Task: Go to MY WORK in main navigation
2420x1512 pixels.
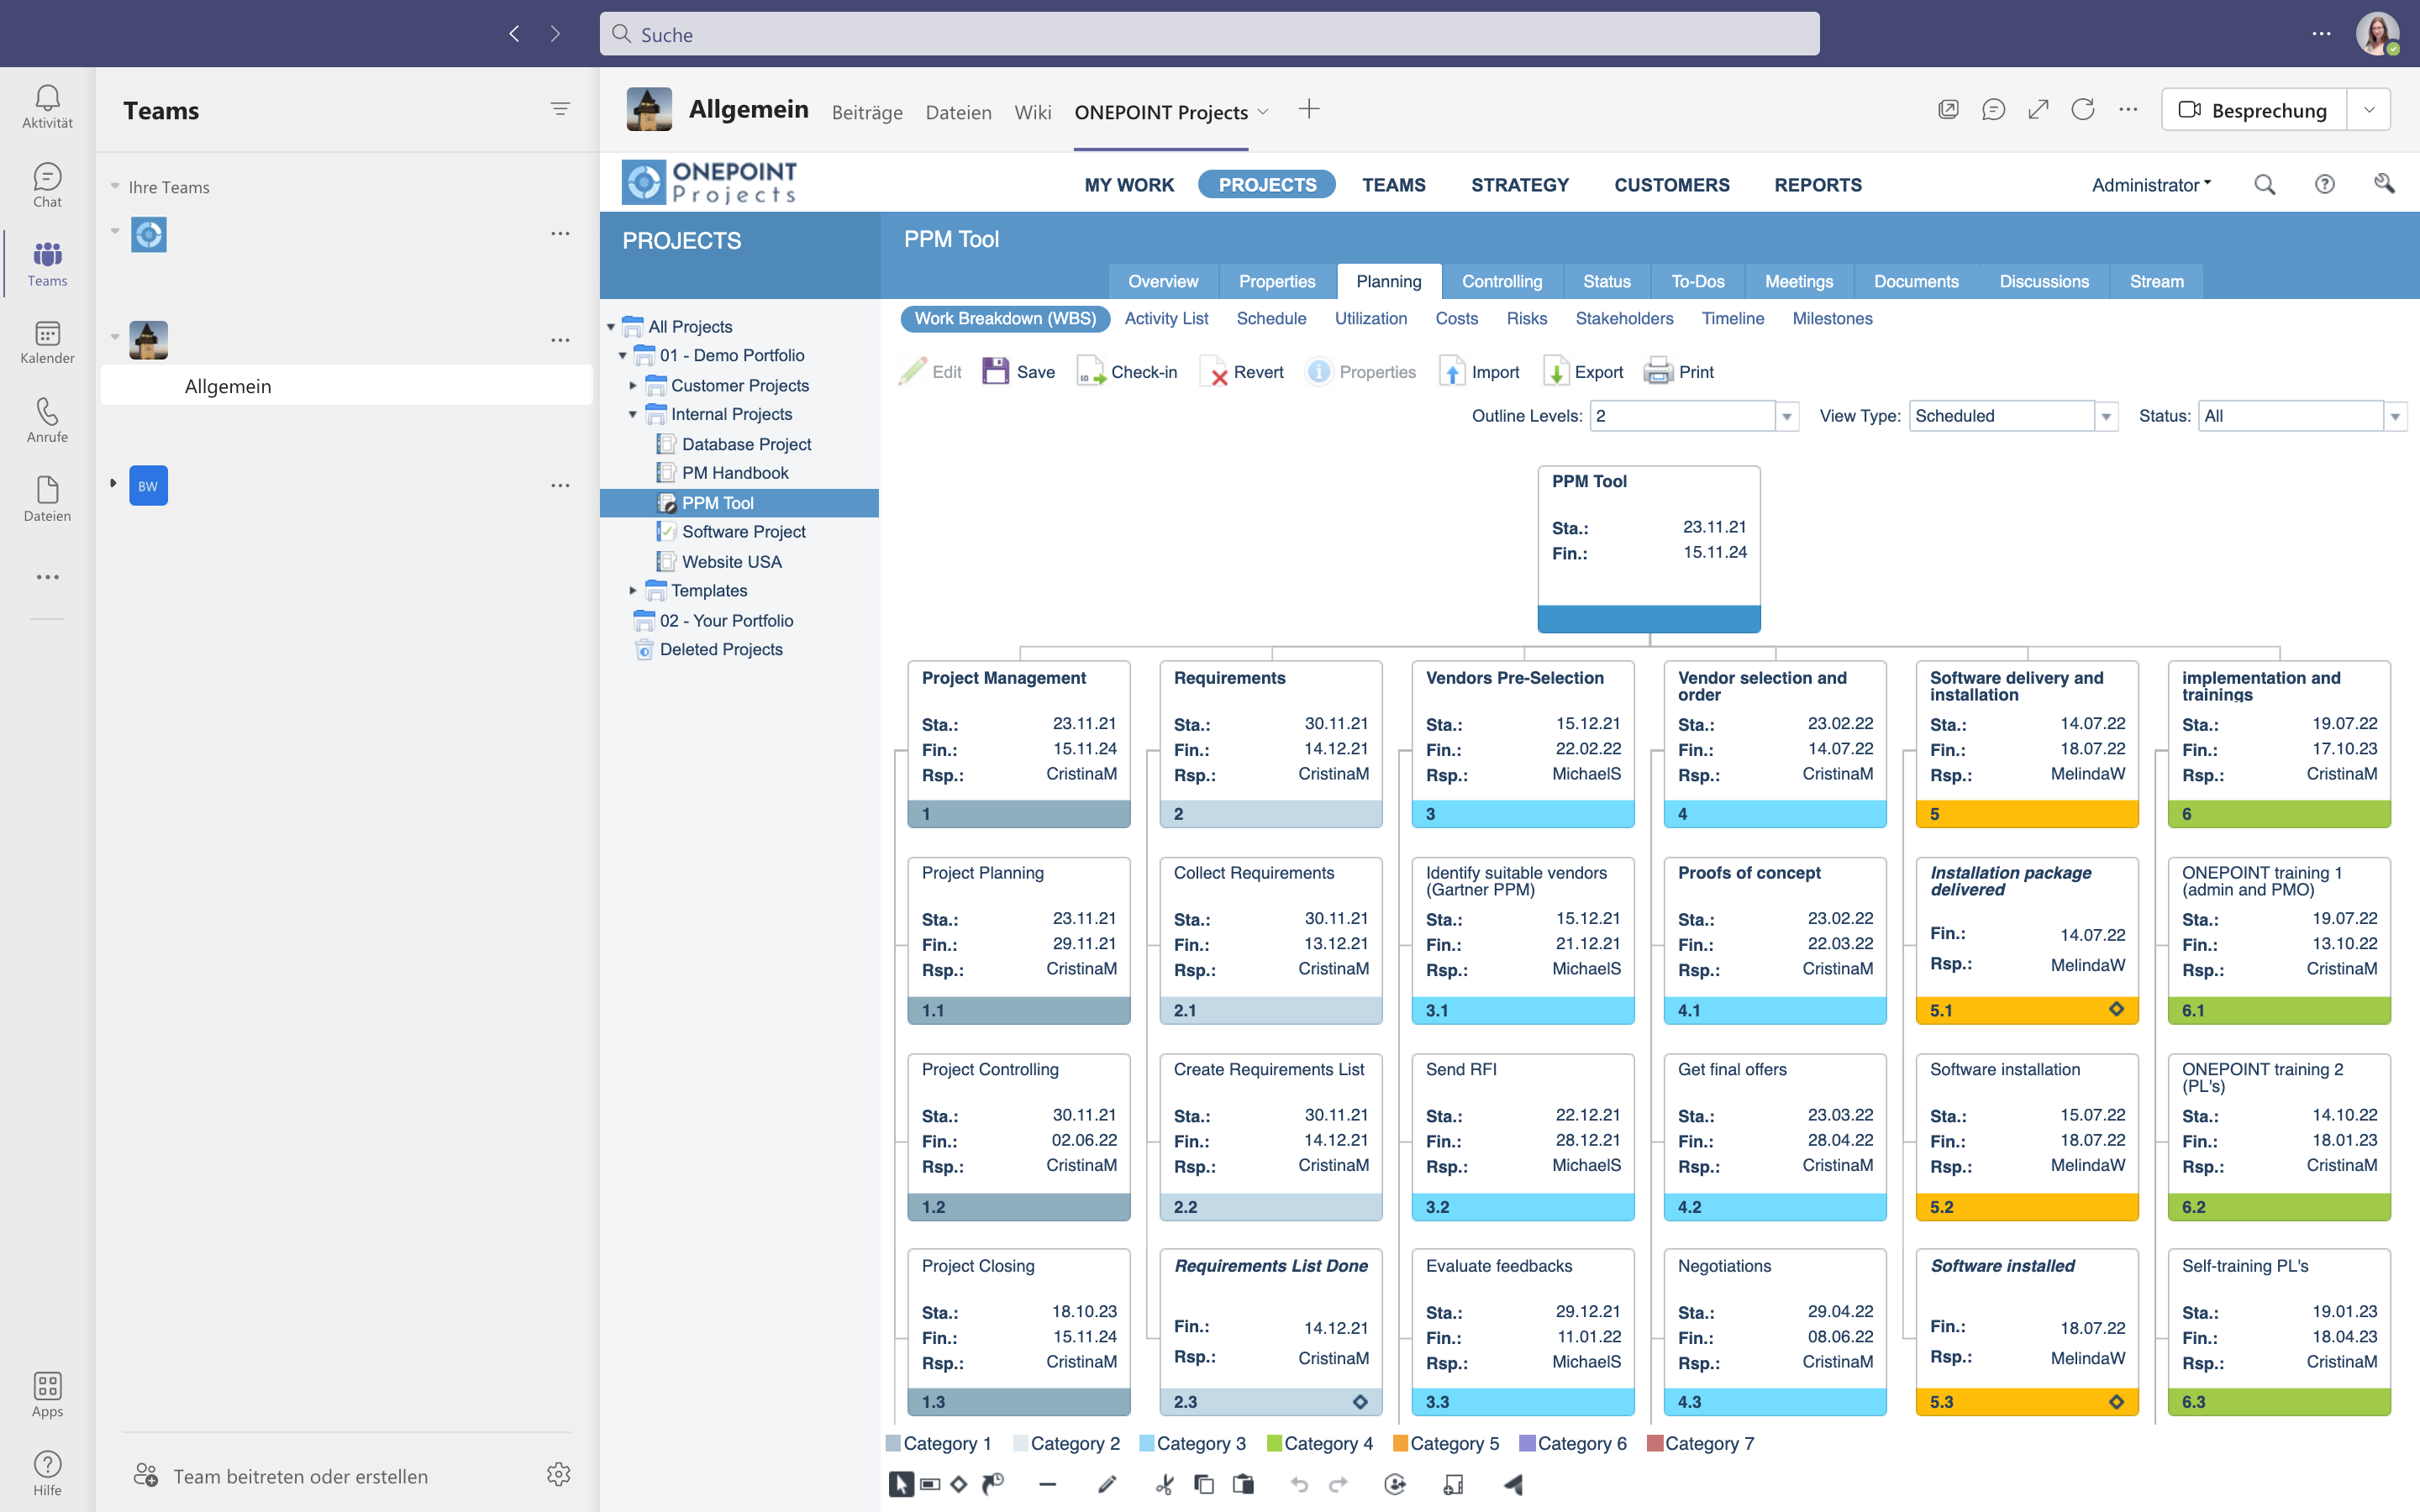Action: [1129, 184]
